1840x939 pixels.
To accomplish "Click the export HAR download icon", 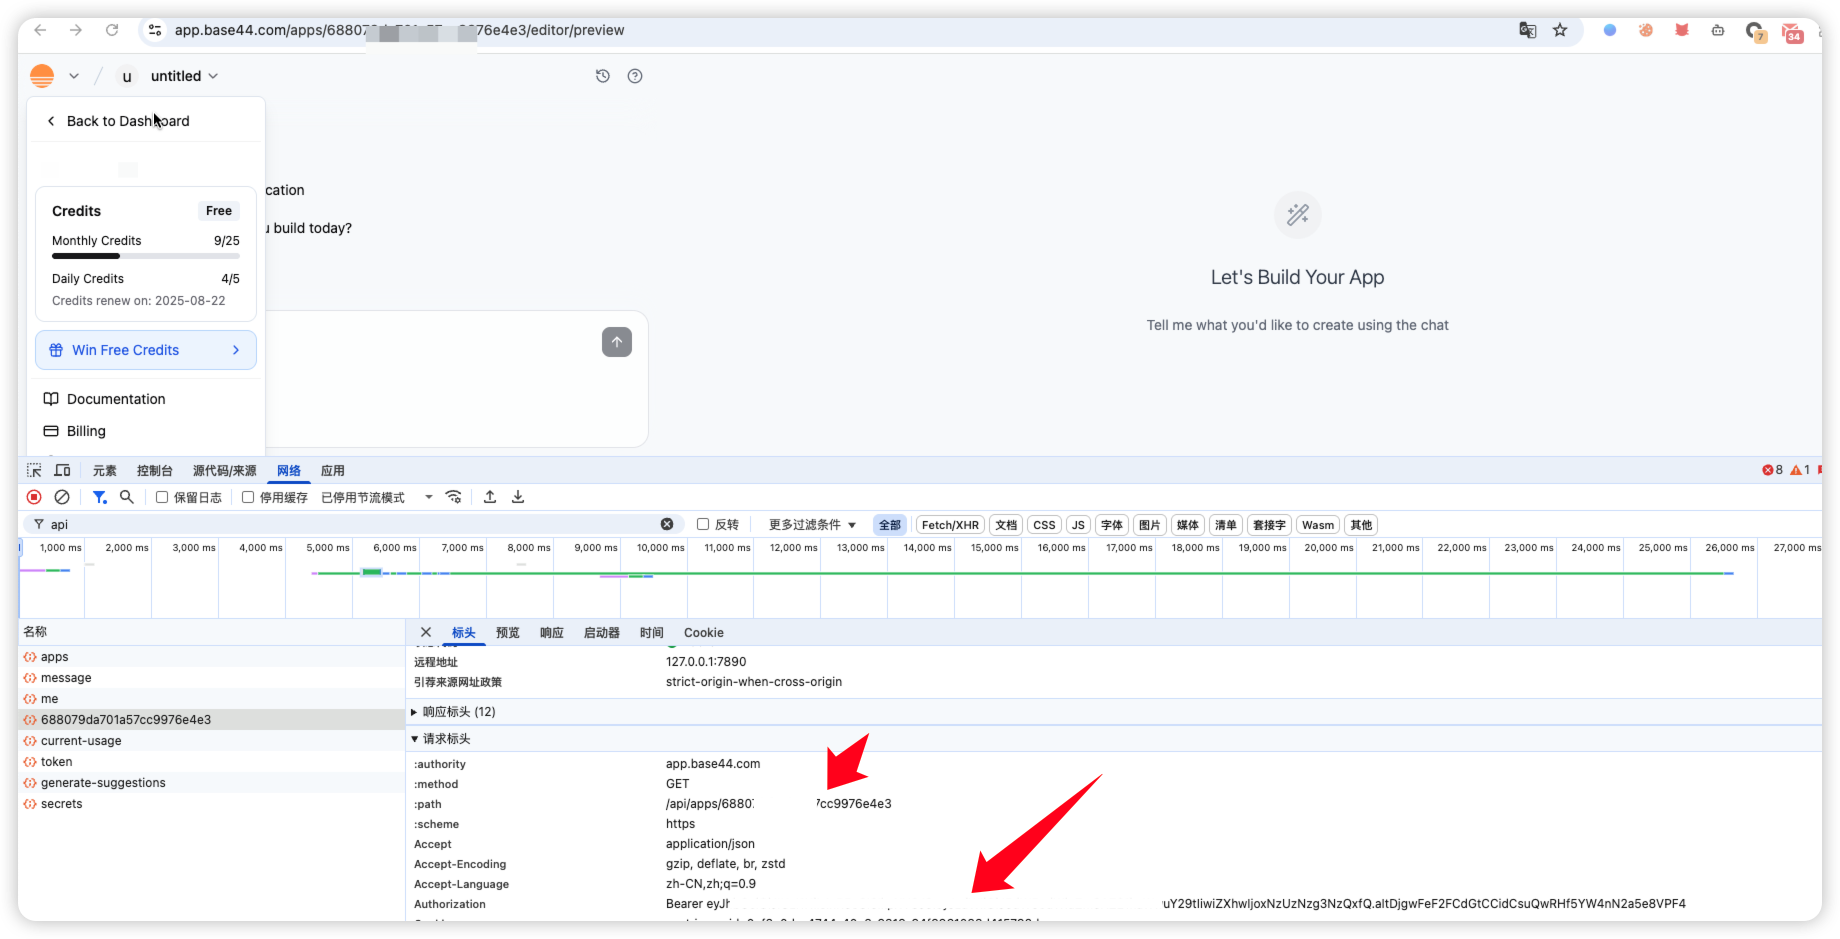I will [x=518, y=497].
